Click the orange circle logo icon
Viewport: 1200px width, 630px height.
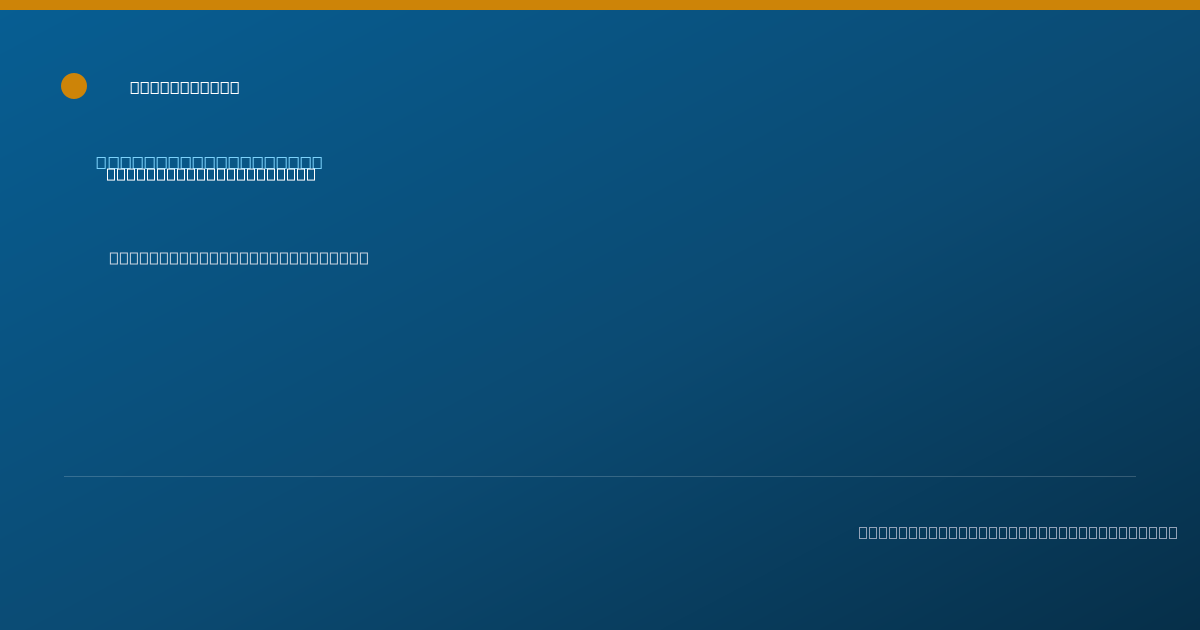click(74, 86)
